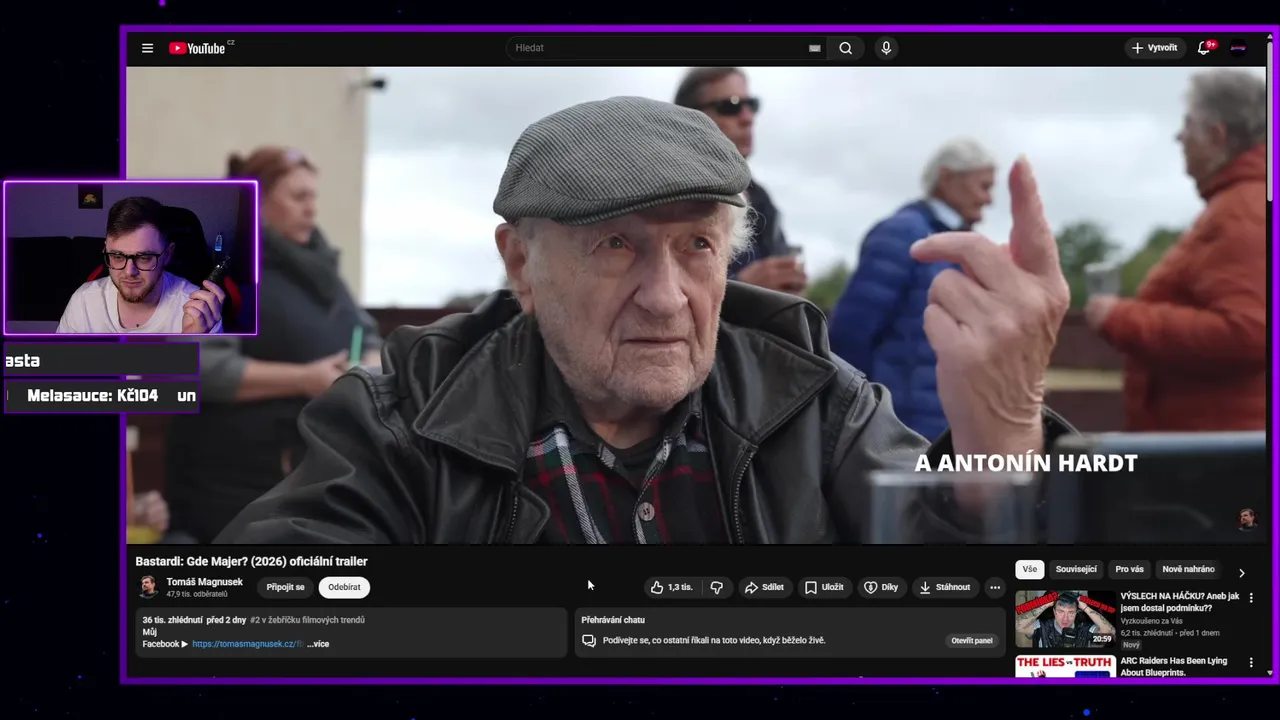Click the #2 v žebříčku filmových trendů text
The image size is (1280, 720).
point(307,620)
